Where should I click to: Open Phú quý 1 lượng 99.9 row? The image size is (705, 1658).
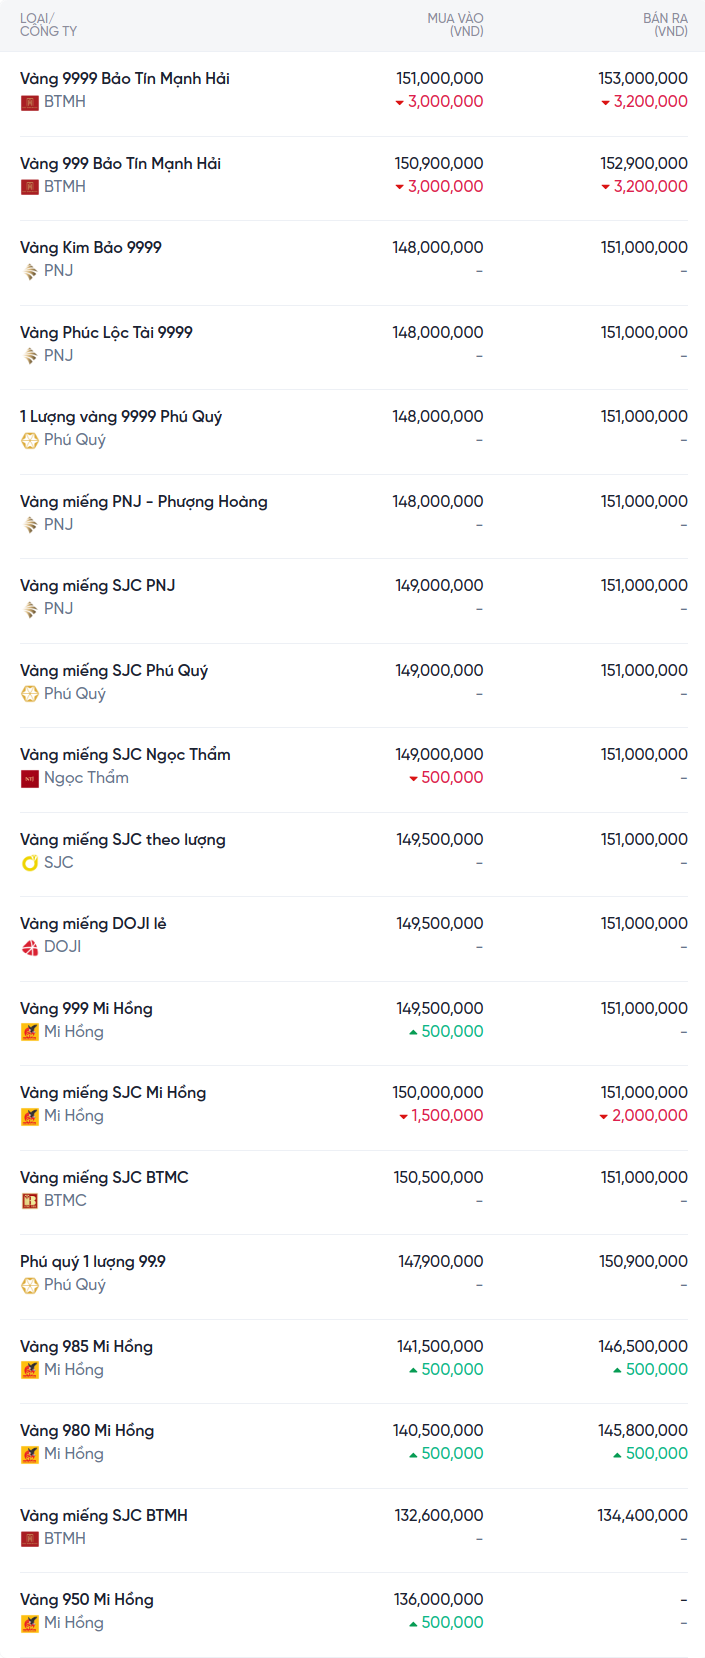[x=93, y=1262]
